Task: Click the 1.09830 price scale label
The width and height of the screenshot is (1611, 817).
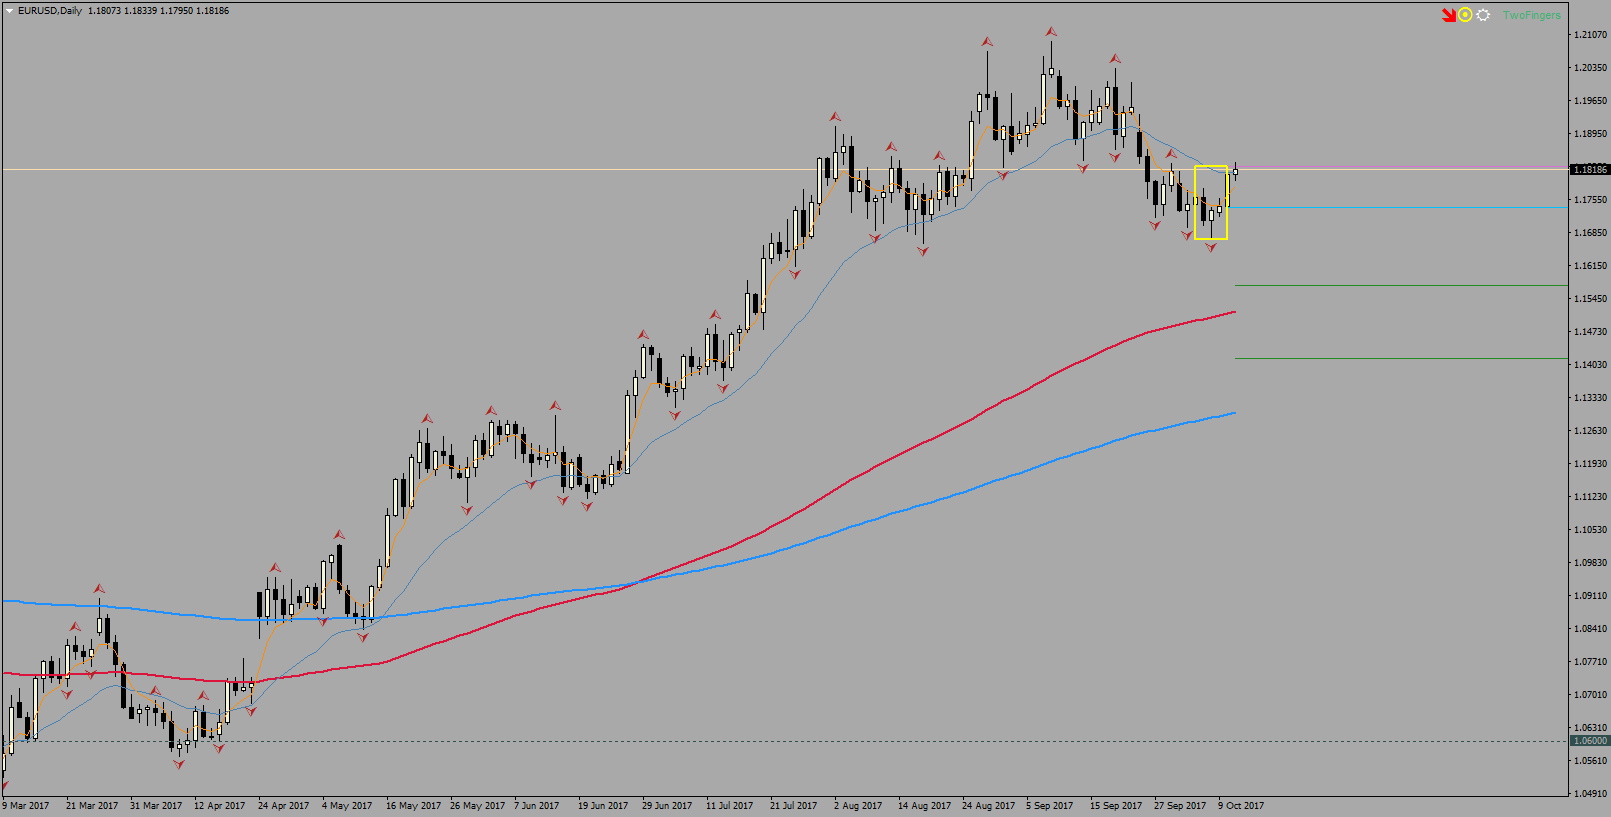Action: 1591,563
